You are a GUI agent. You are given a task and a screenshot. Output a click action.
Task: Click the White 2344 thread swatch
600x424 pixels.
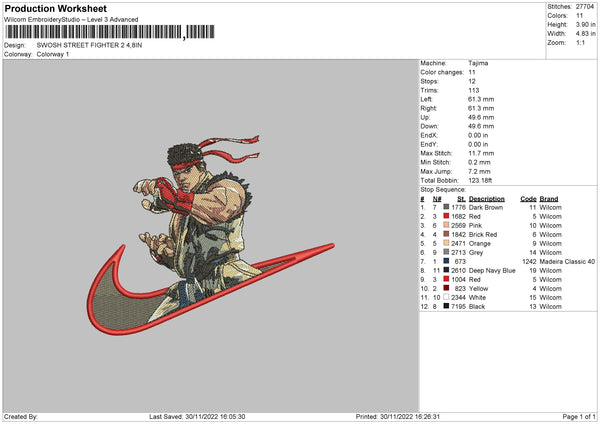tap(446, 297)
